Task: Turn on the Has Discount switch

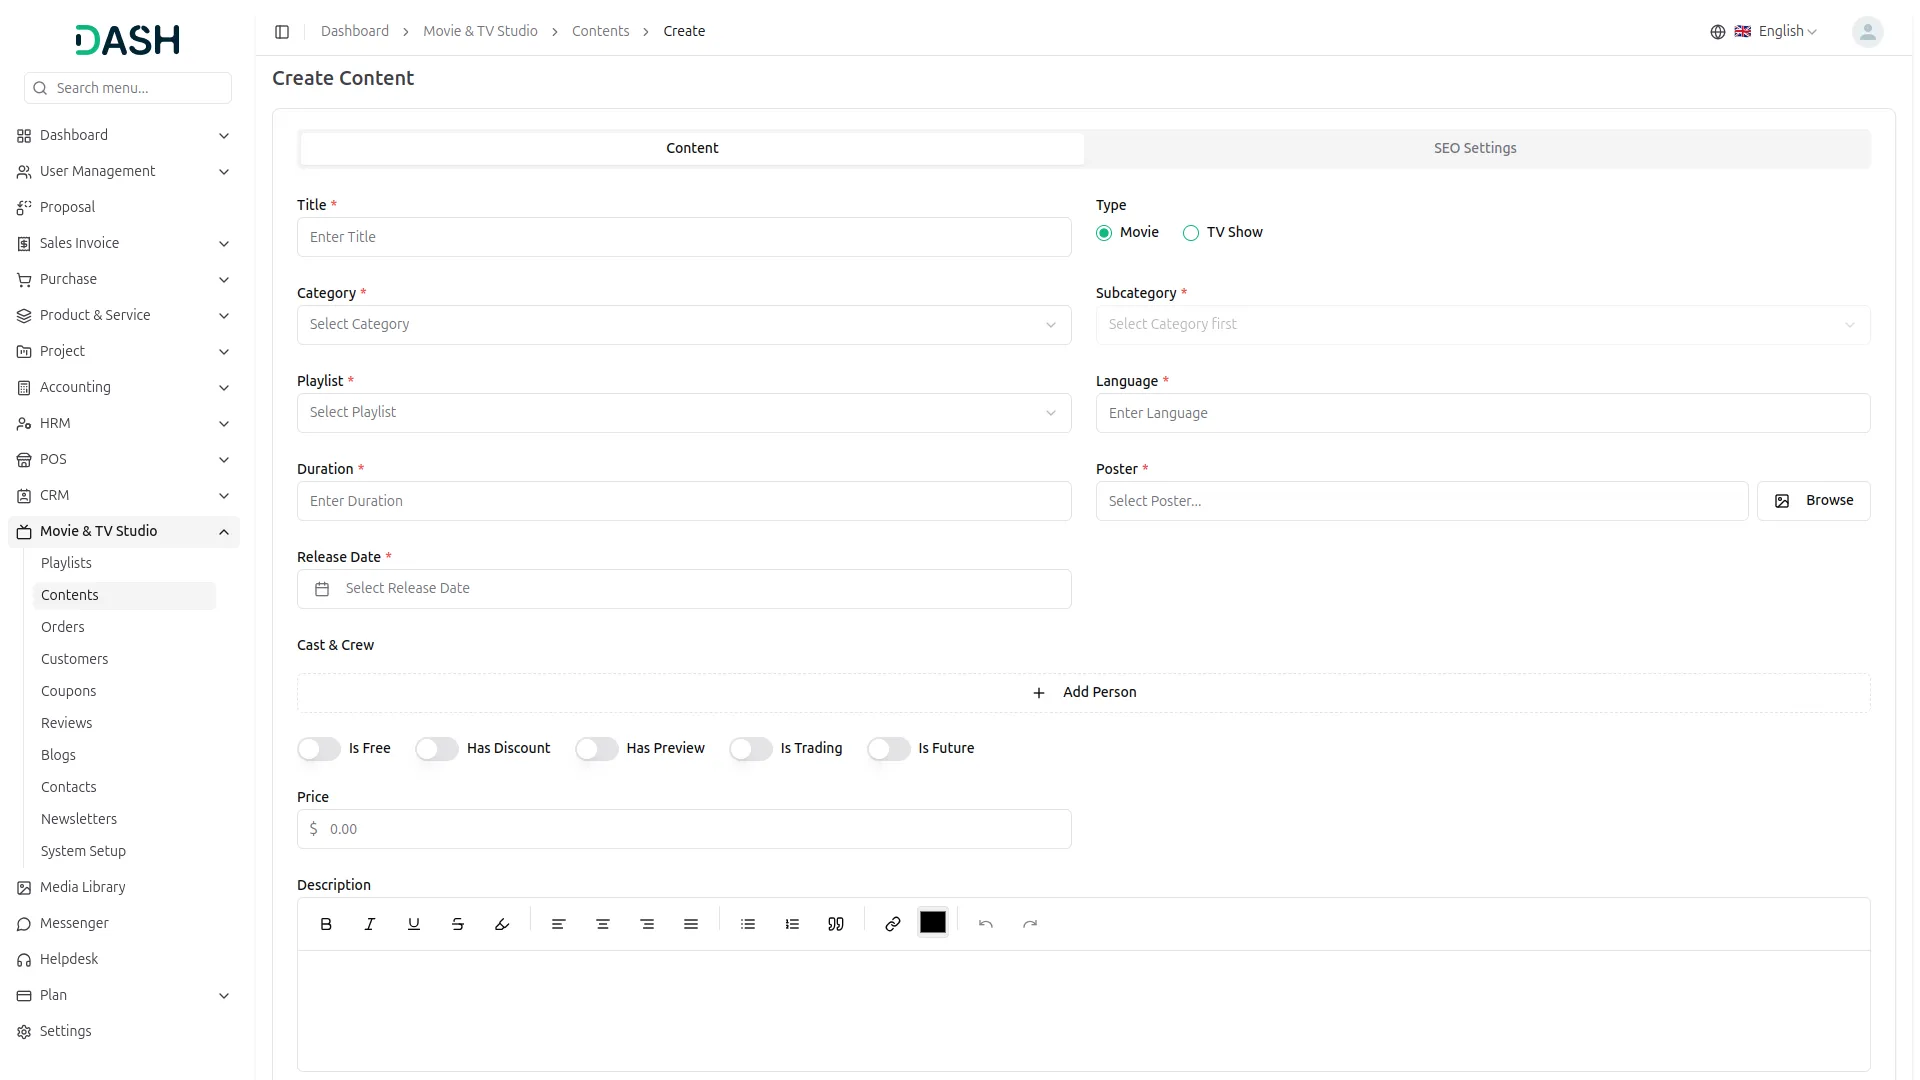Action: (x=437, y=749)
